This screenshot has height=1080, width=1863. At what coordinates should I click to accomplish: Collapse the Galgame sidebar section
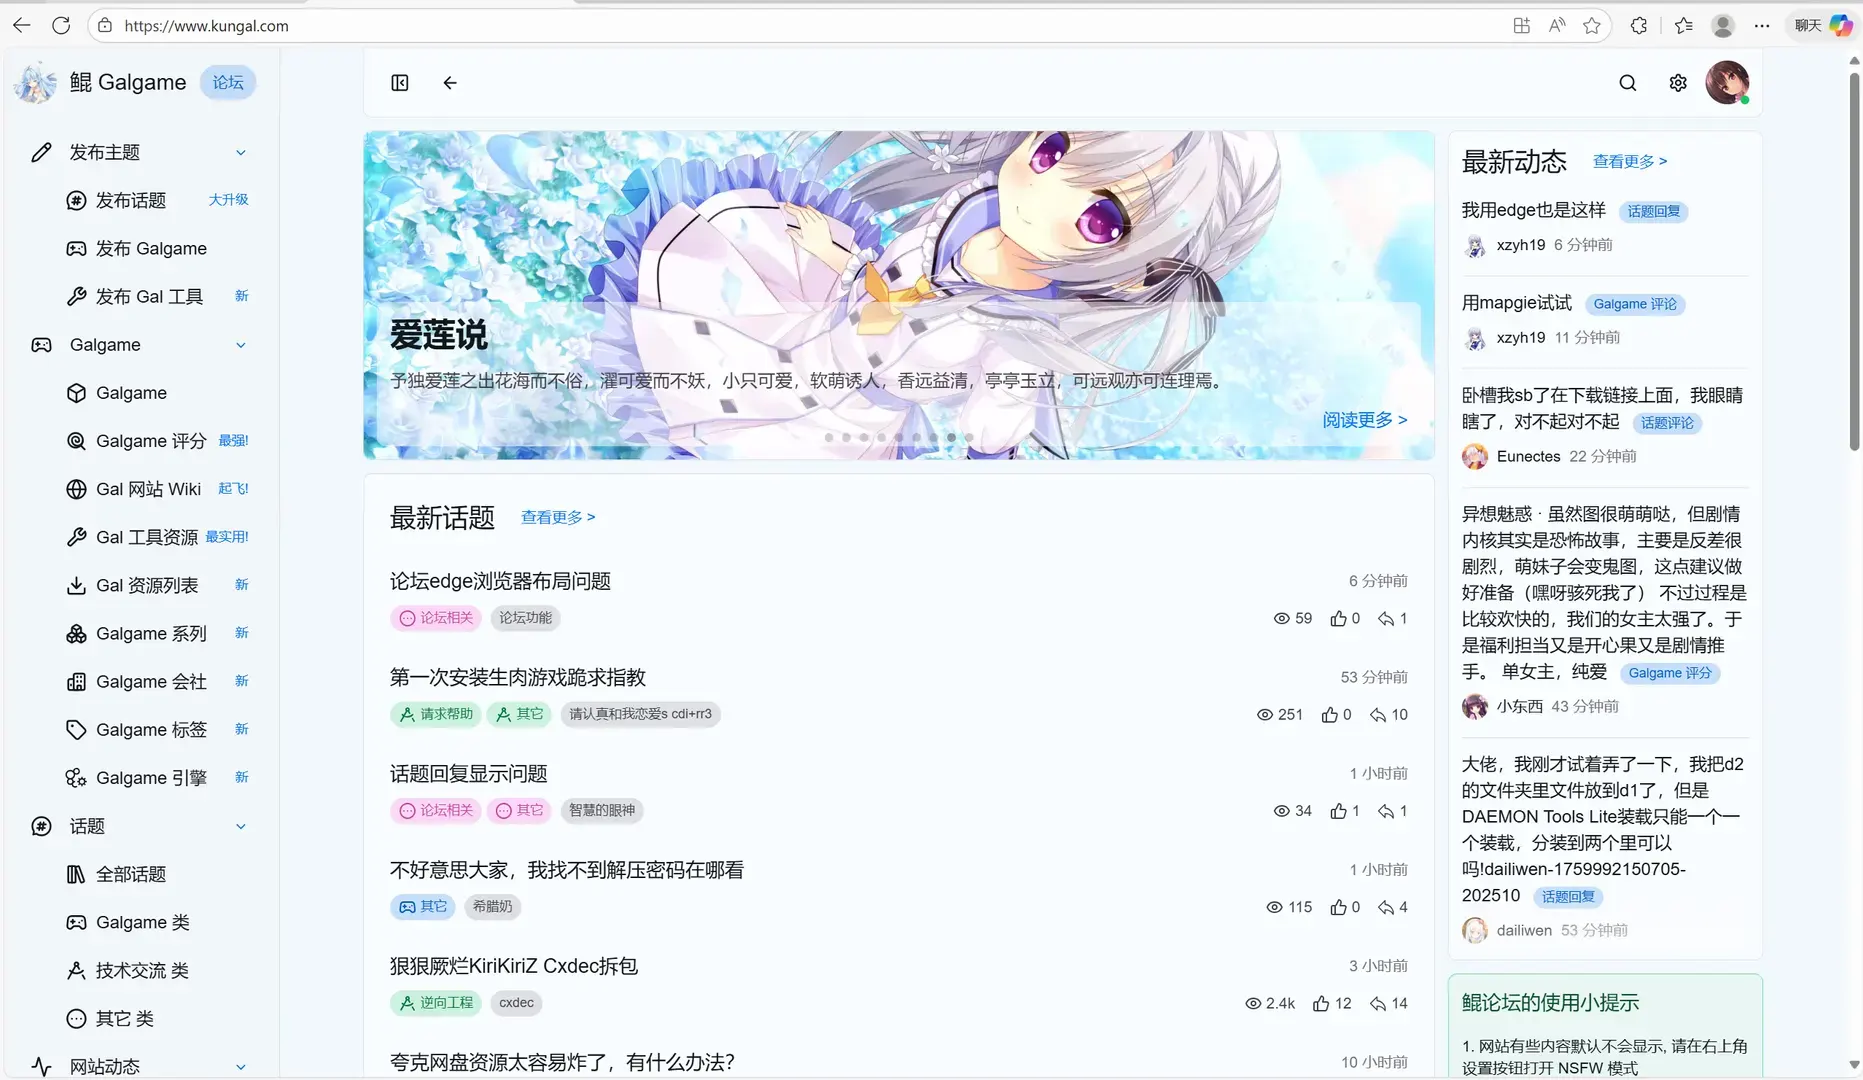click(240, 345)
